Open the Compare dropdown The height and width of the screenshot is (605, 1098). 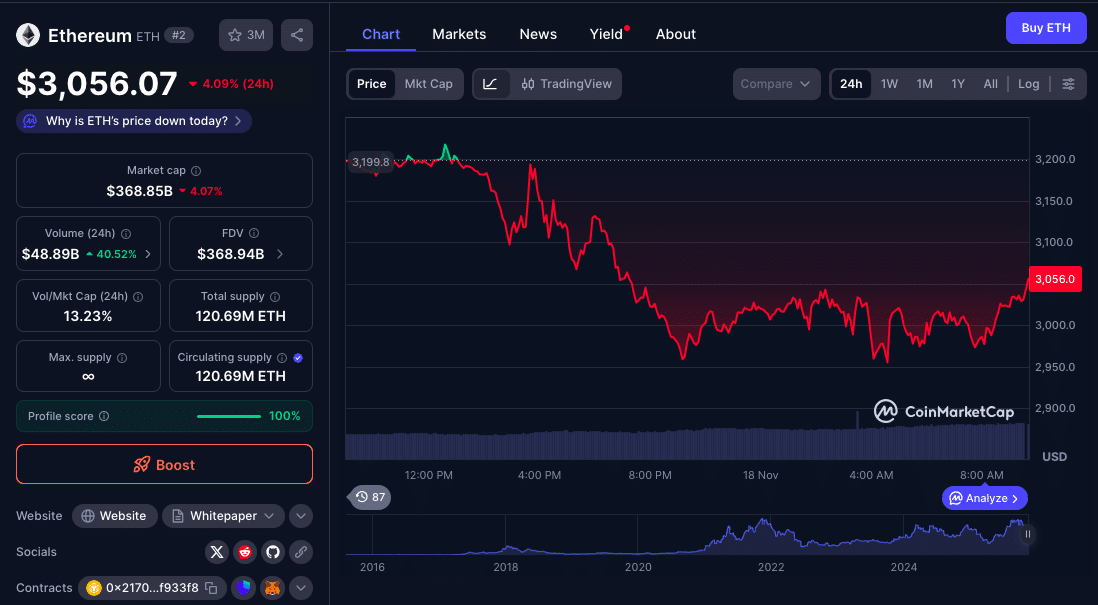(x=776, y=84)
